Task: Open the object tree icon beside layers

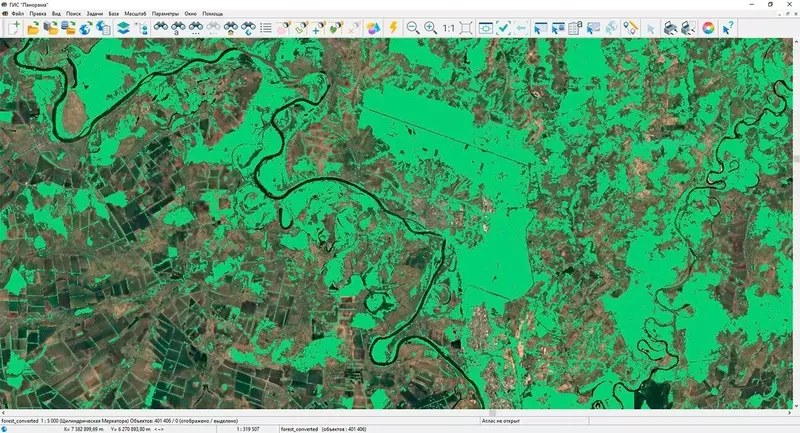Action: coord(141,28)
